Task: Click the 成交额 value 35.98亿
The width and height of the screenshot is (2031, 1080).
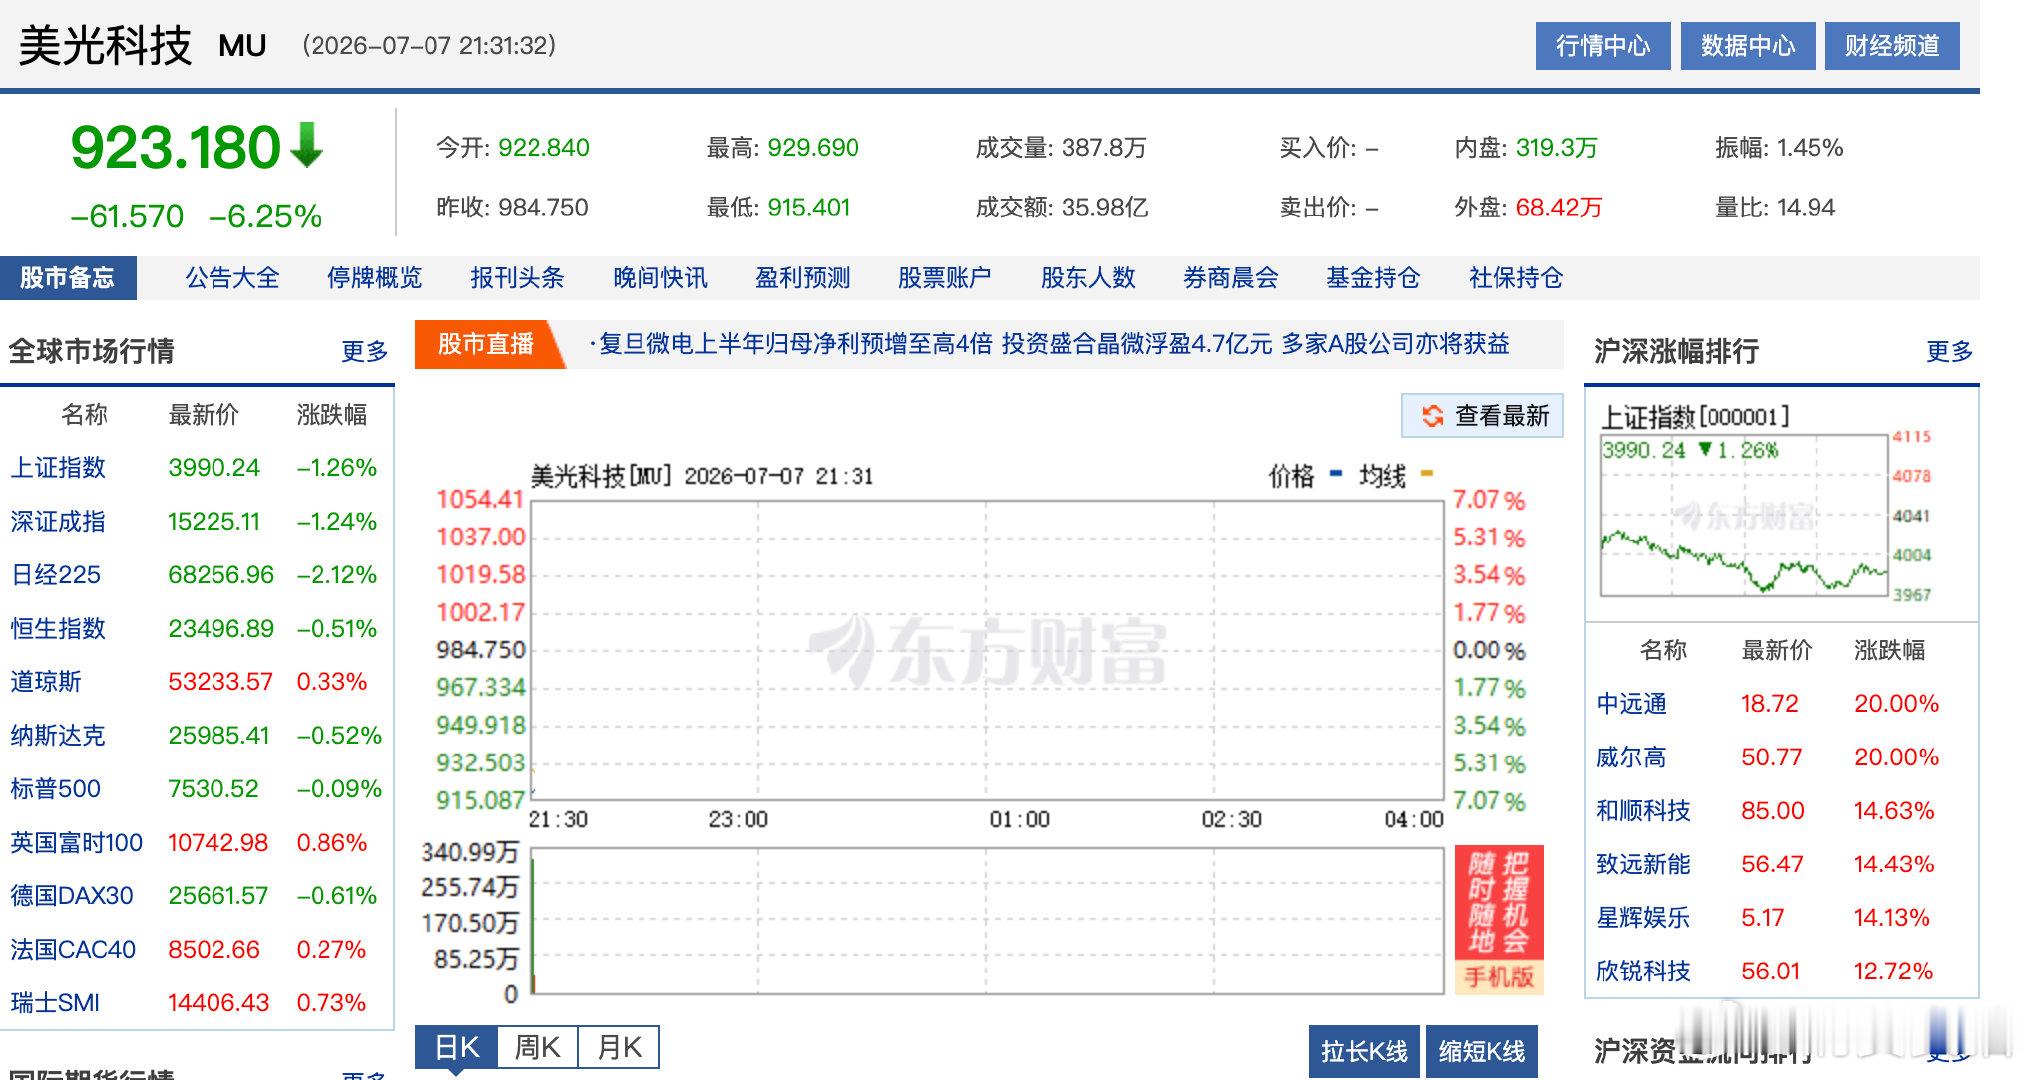Action: (1105, 208)
